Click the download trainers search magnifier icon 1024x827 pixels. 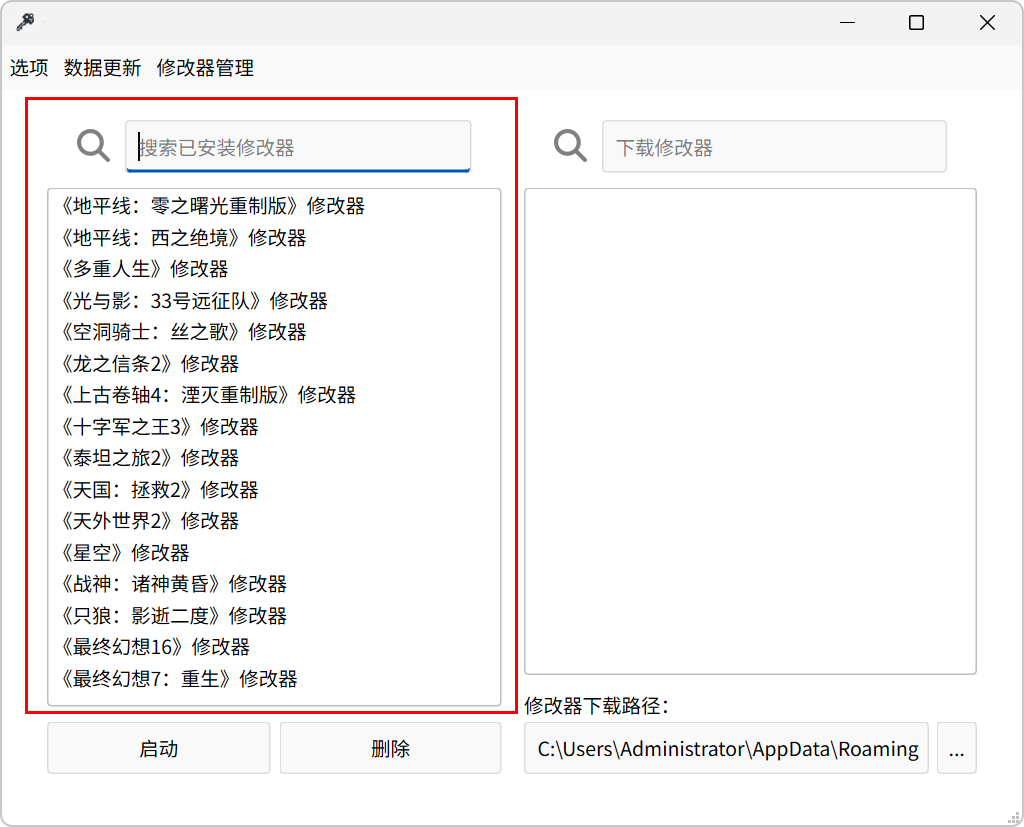click(x=570, y=146)
